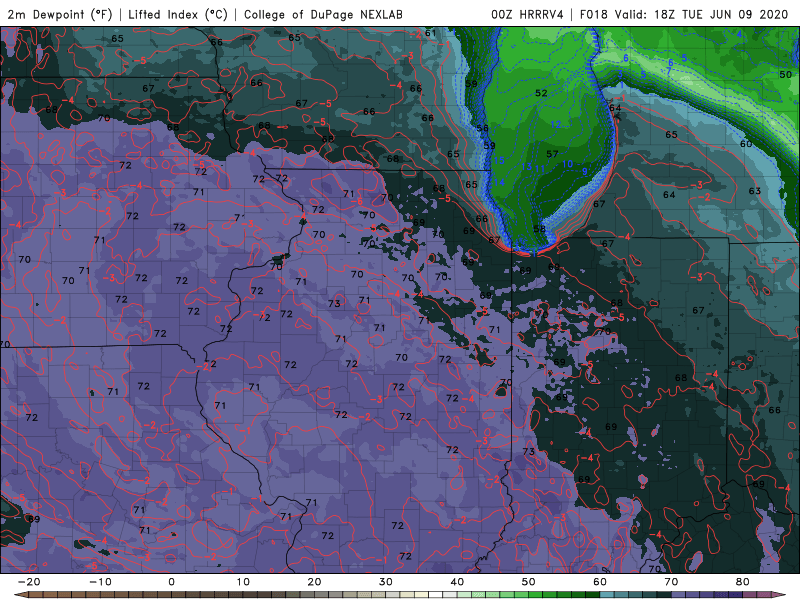Image resolution: width=800 pixels, height=600 pixels.
Task: Click the 50 label on the color scale
Action: tap(529, 582)
